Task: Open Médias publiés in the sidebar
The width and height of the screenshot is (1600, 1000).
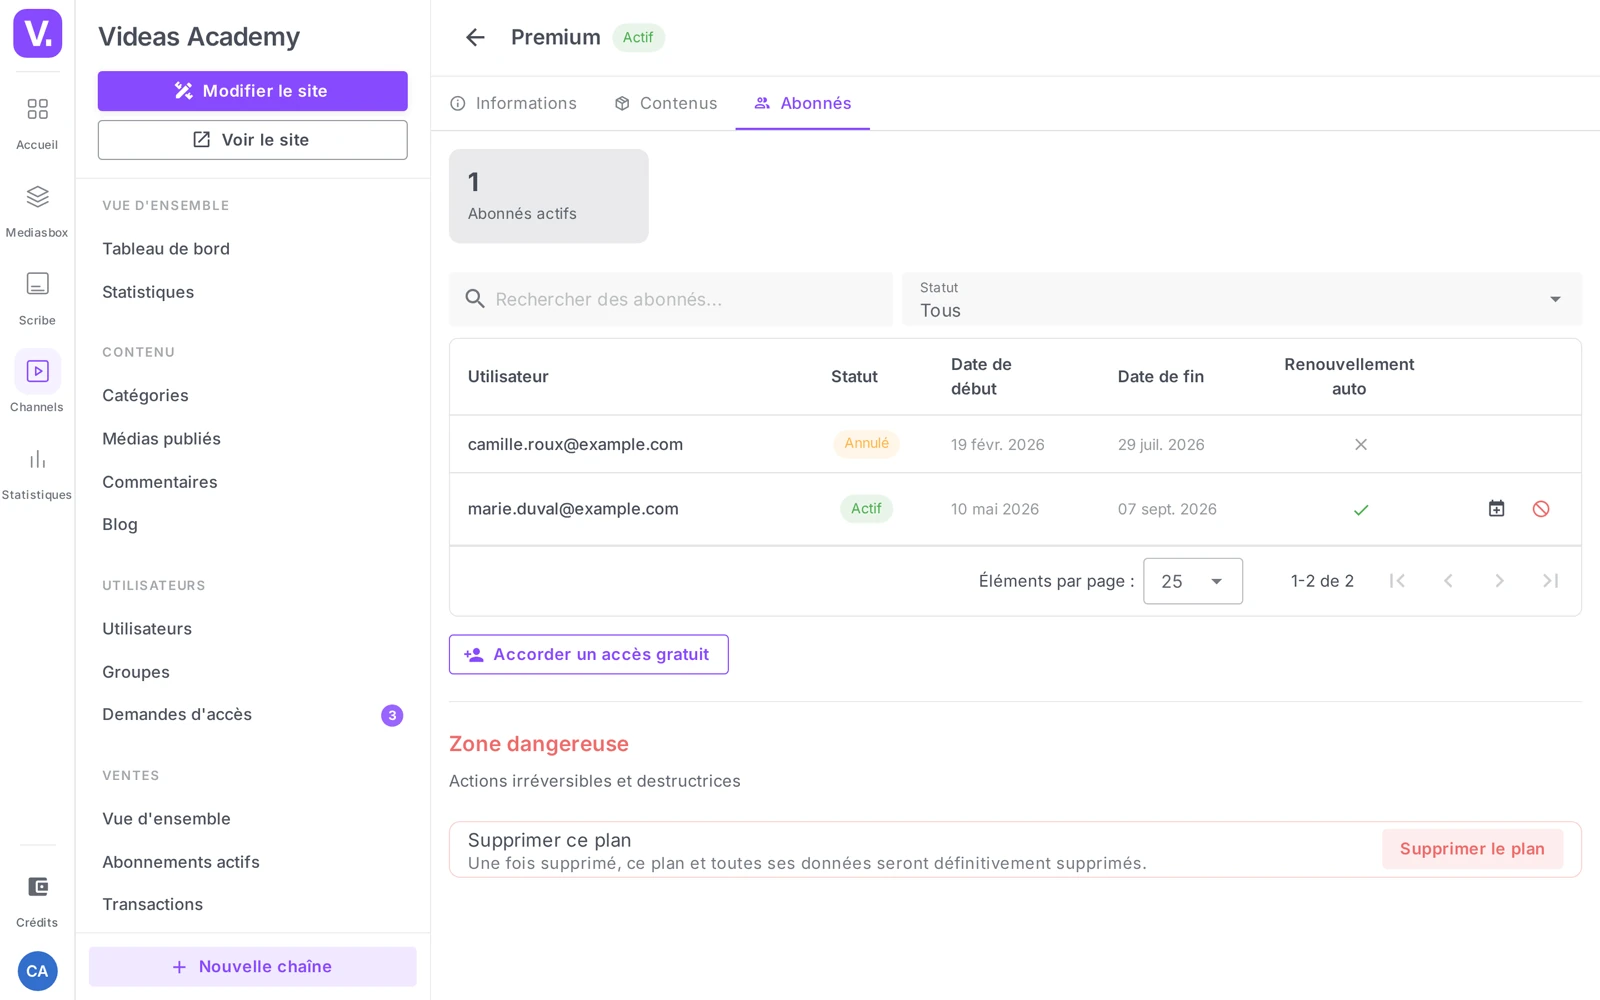Action: click(161, 439)
